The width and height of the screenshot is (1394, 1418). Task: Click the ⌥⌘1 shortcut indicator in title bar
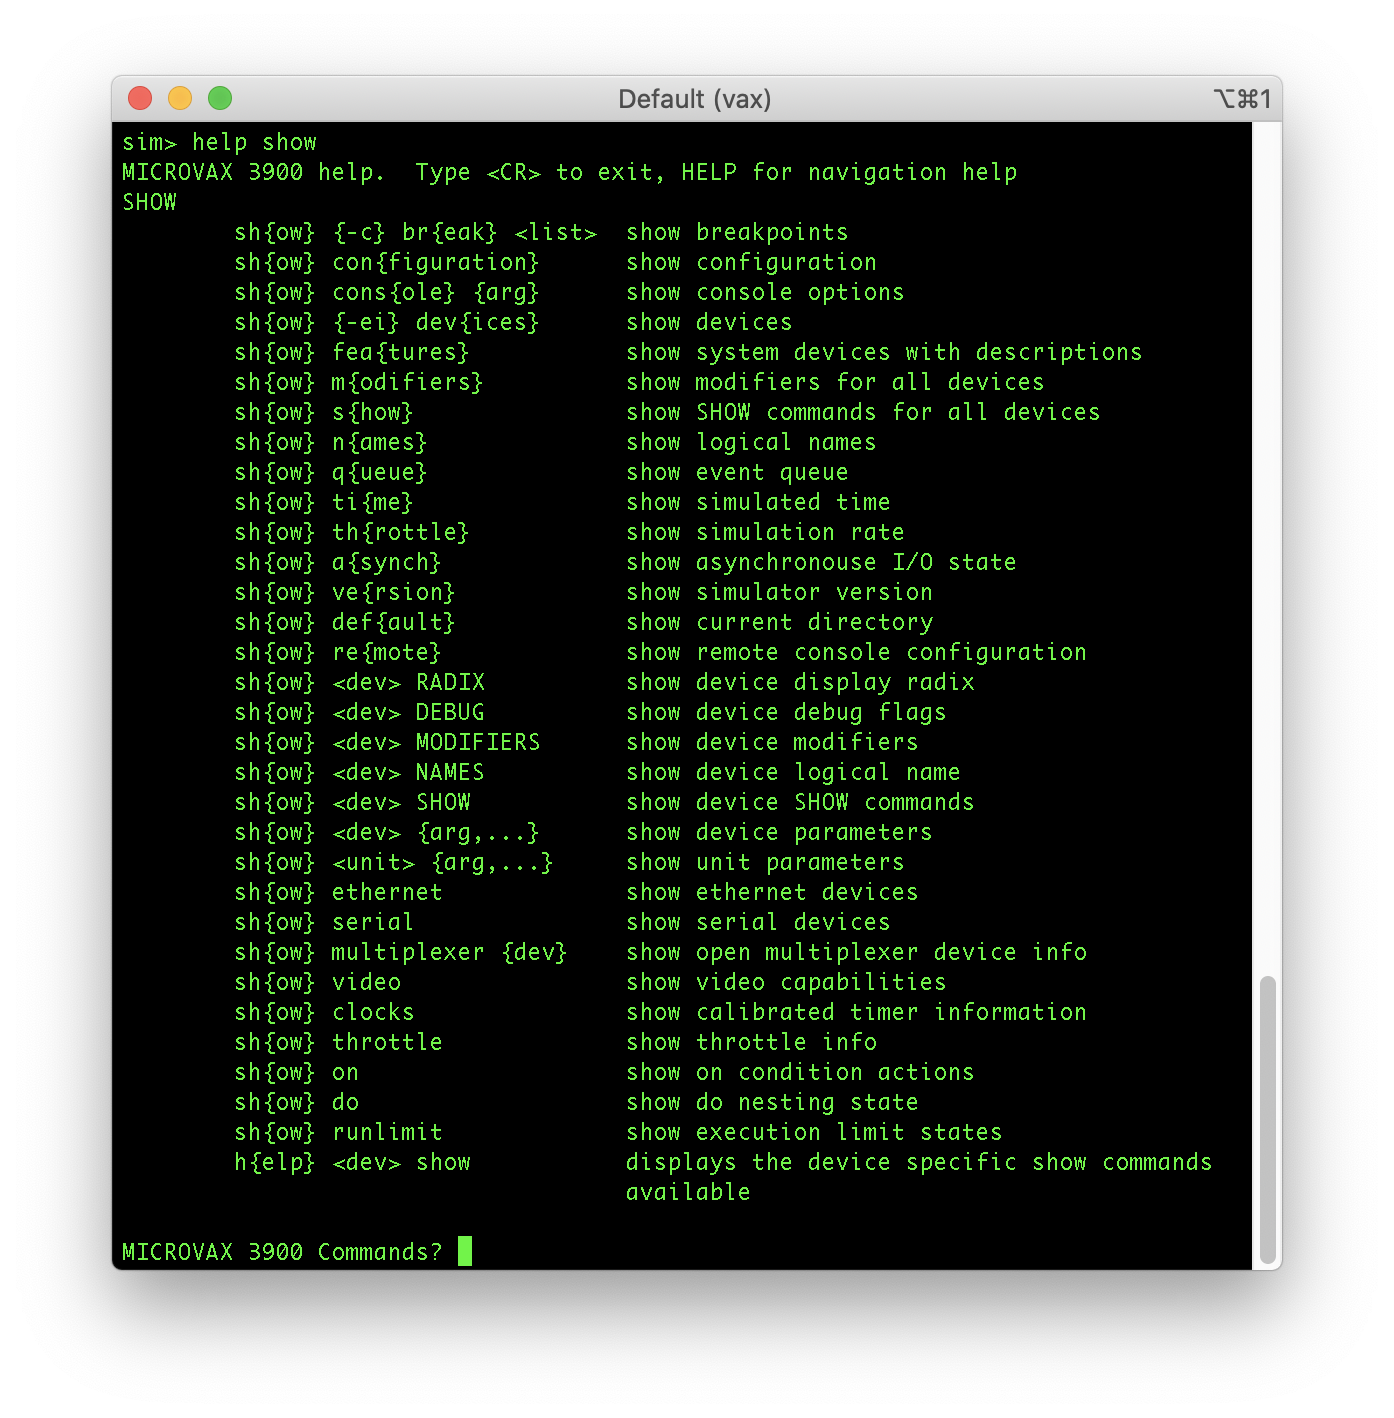[1241, 99]
